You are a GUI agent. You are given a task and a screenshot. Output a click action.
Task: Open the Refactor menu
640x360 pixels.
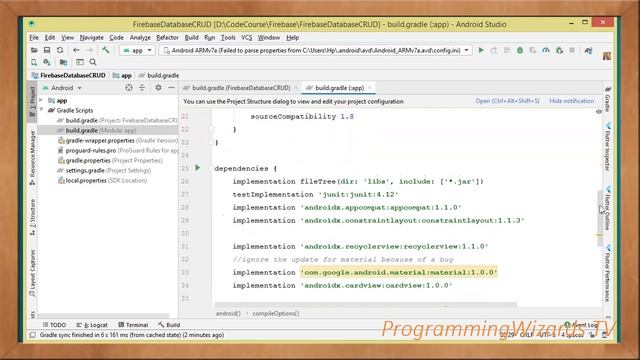[167, 38]
